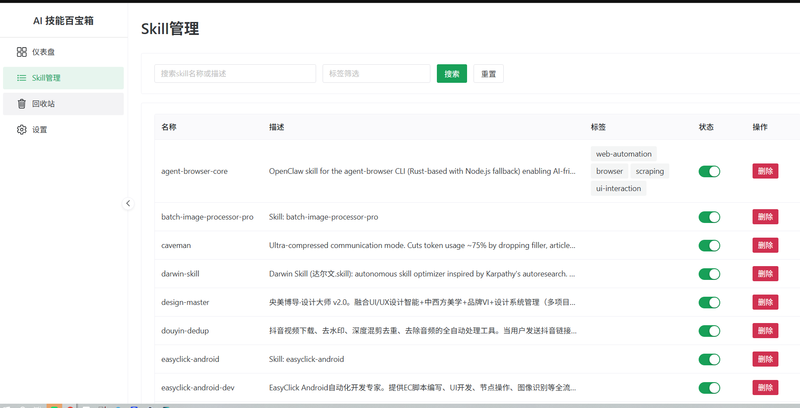Delete the design-master skill

(765, 302)
